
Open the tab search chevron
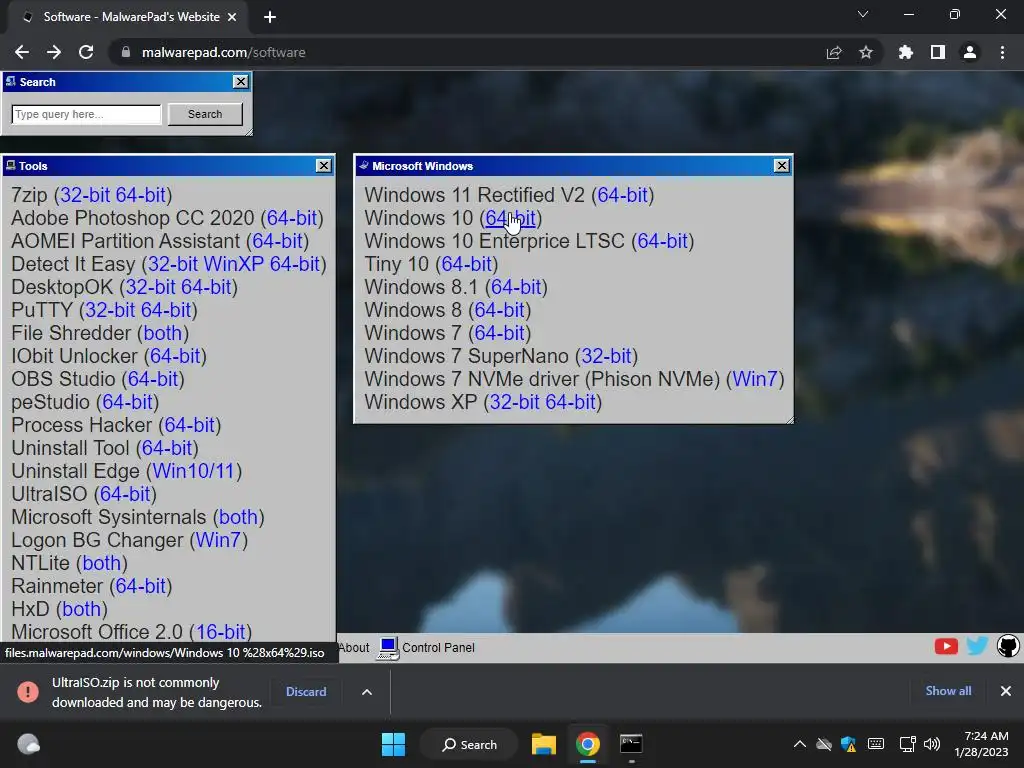coord(863,14)
